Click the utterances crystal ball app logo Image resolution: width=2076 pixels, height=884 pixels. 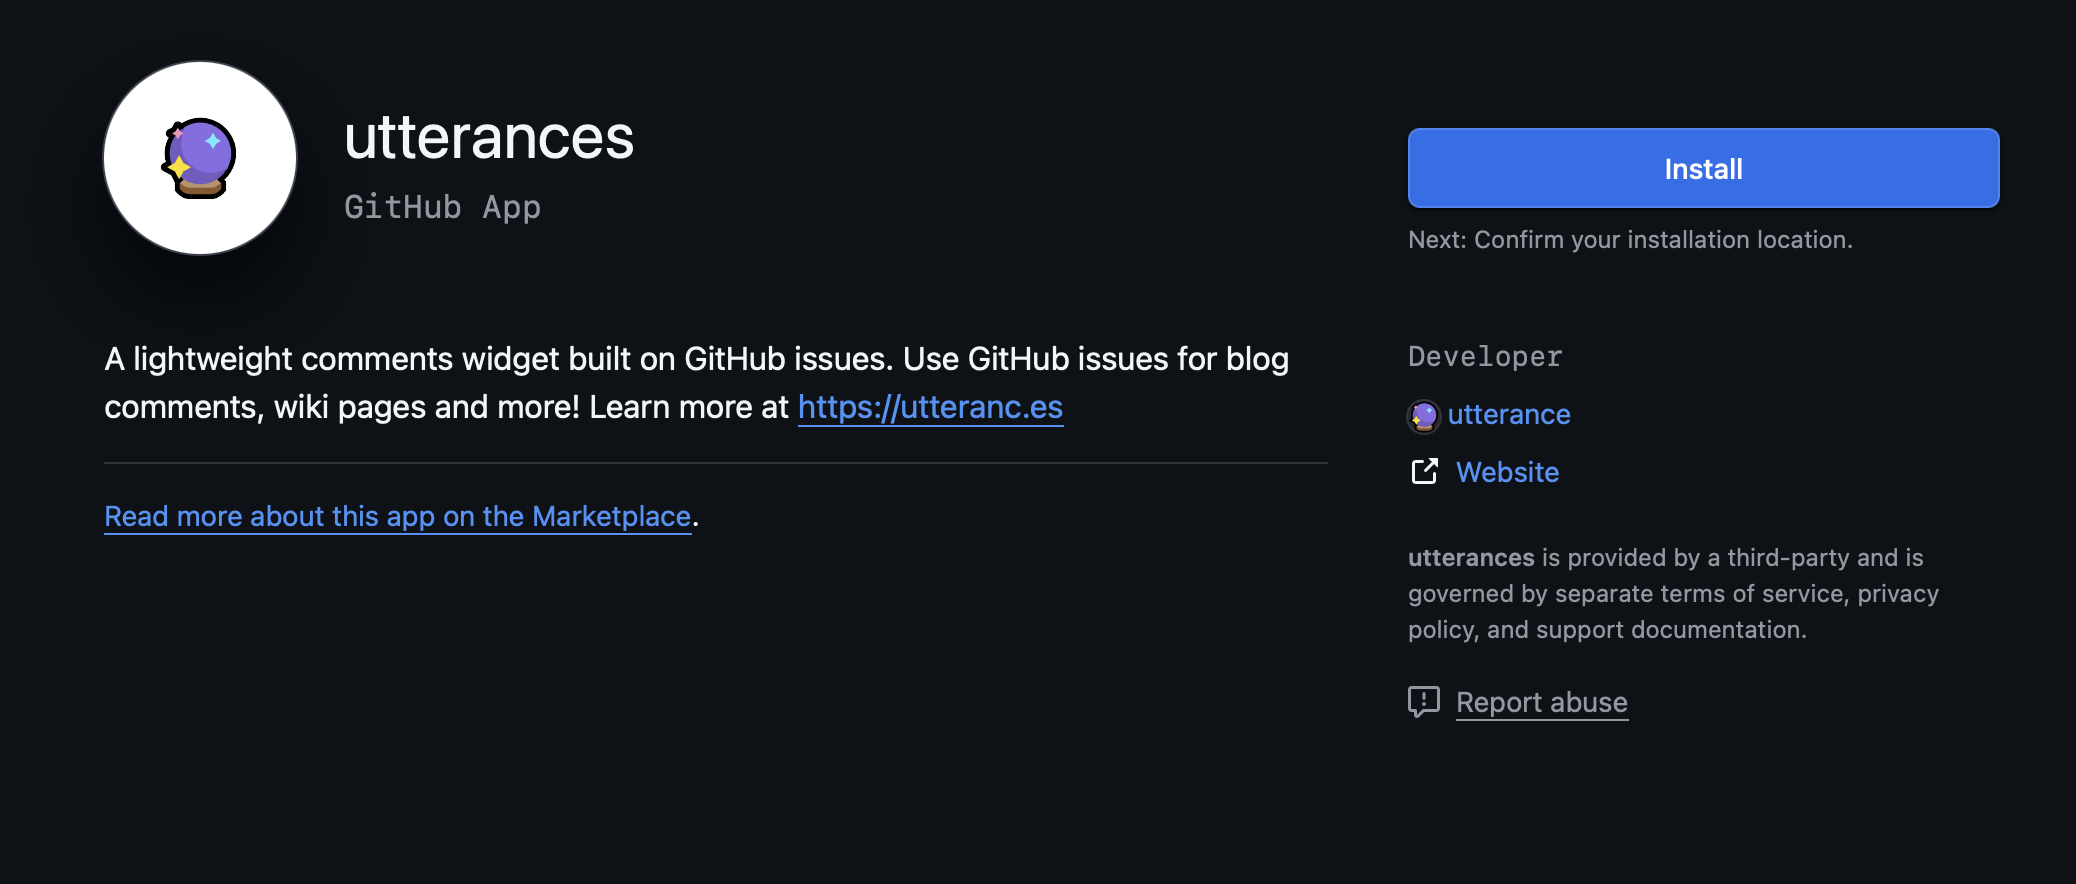click(200, 158)
